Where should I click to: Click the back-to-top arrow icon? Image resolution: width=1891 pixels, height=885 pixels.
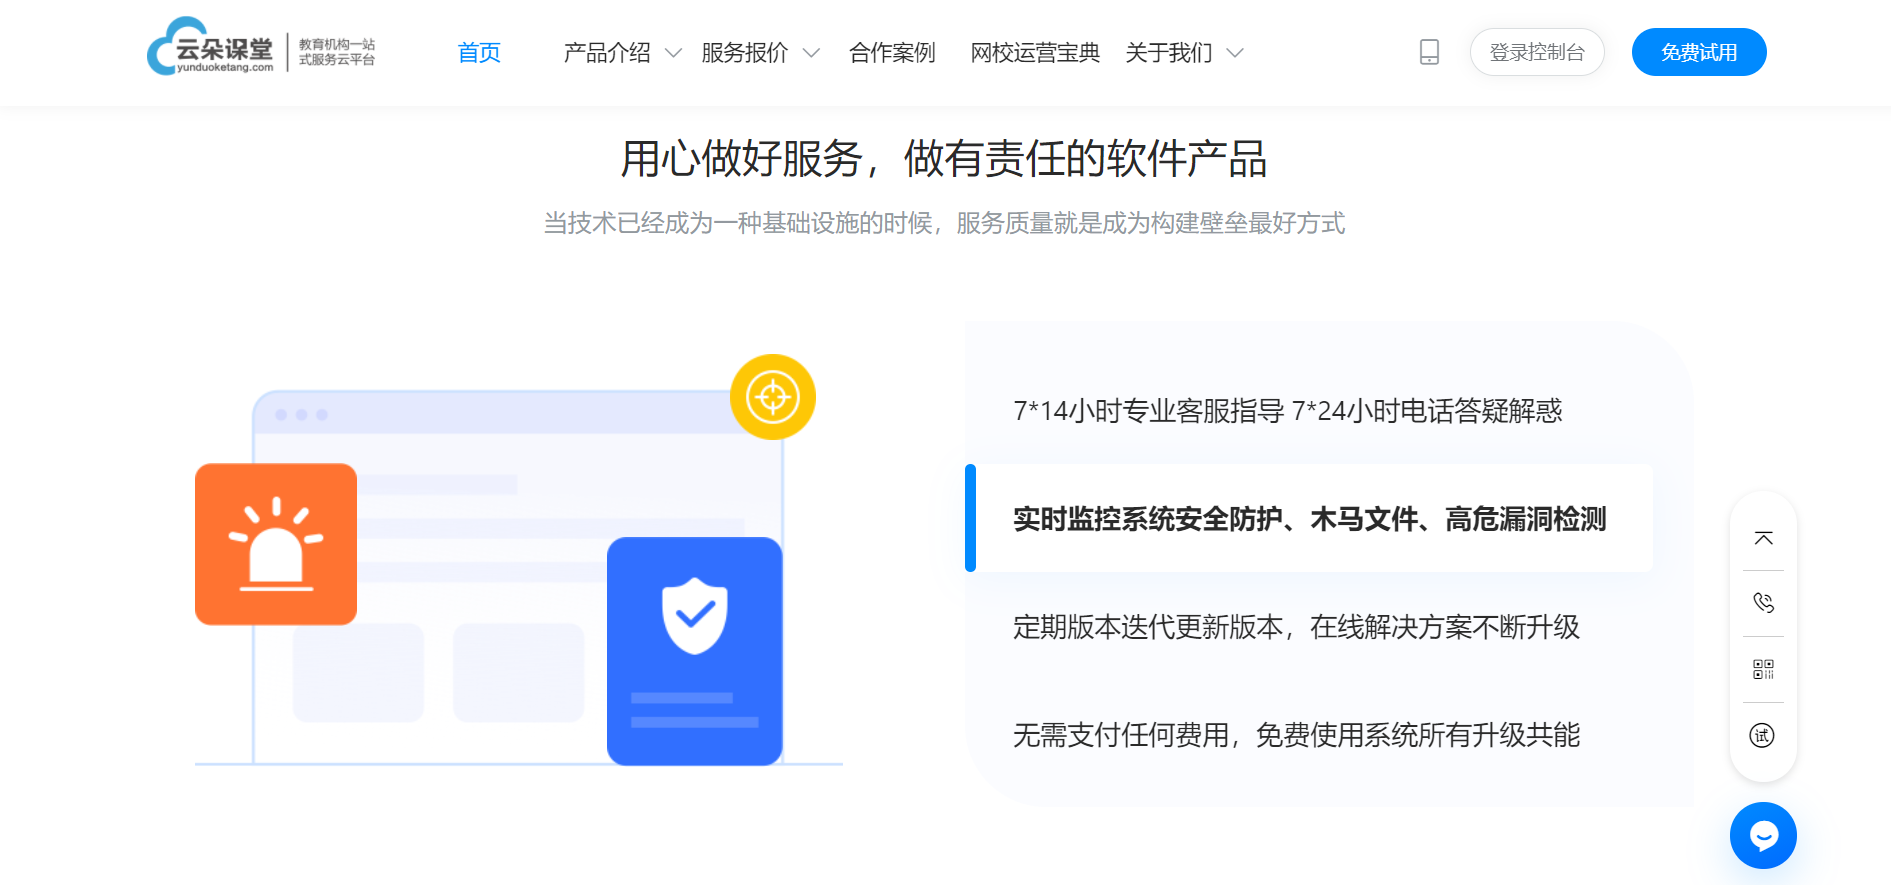tap(1763, 538)
